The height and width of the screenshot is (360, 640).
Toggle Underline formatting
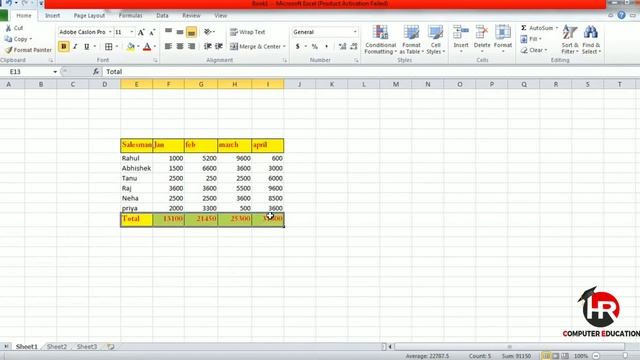87,47
